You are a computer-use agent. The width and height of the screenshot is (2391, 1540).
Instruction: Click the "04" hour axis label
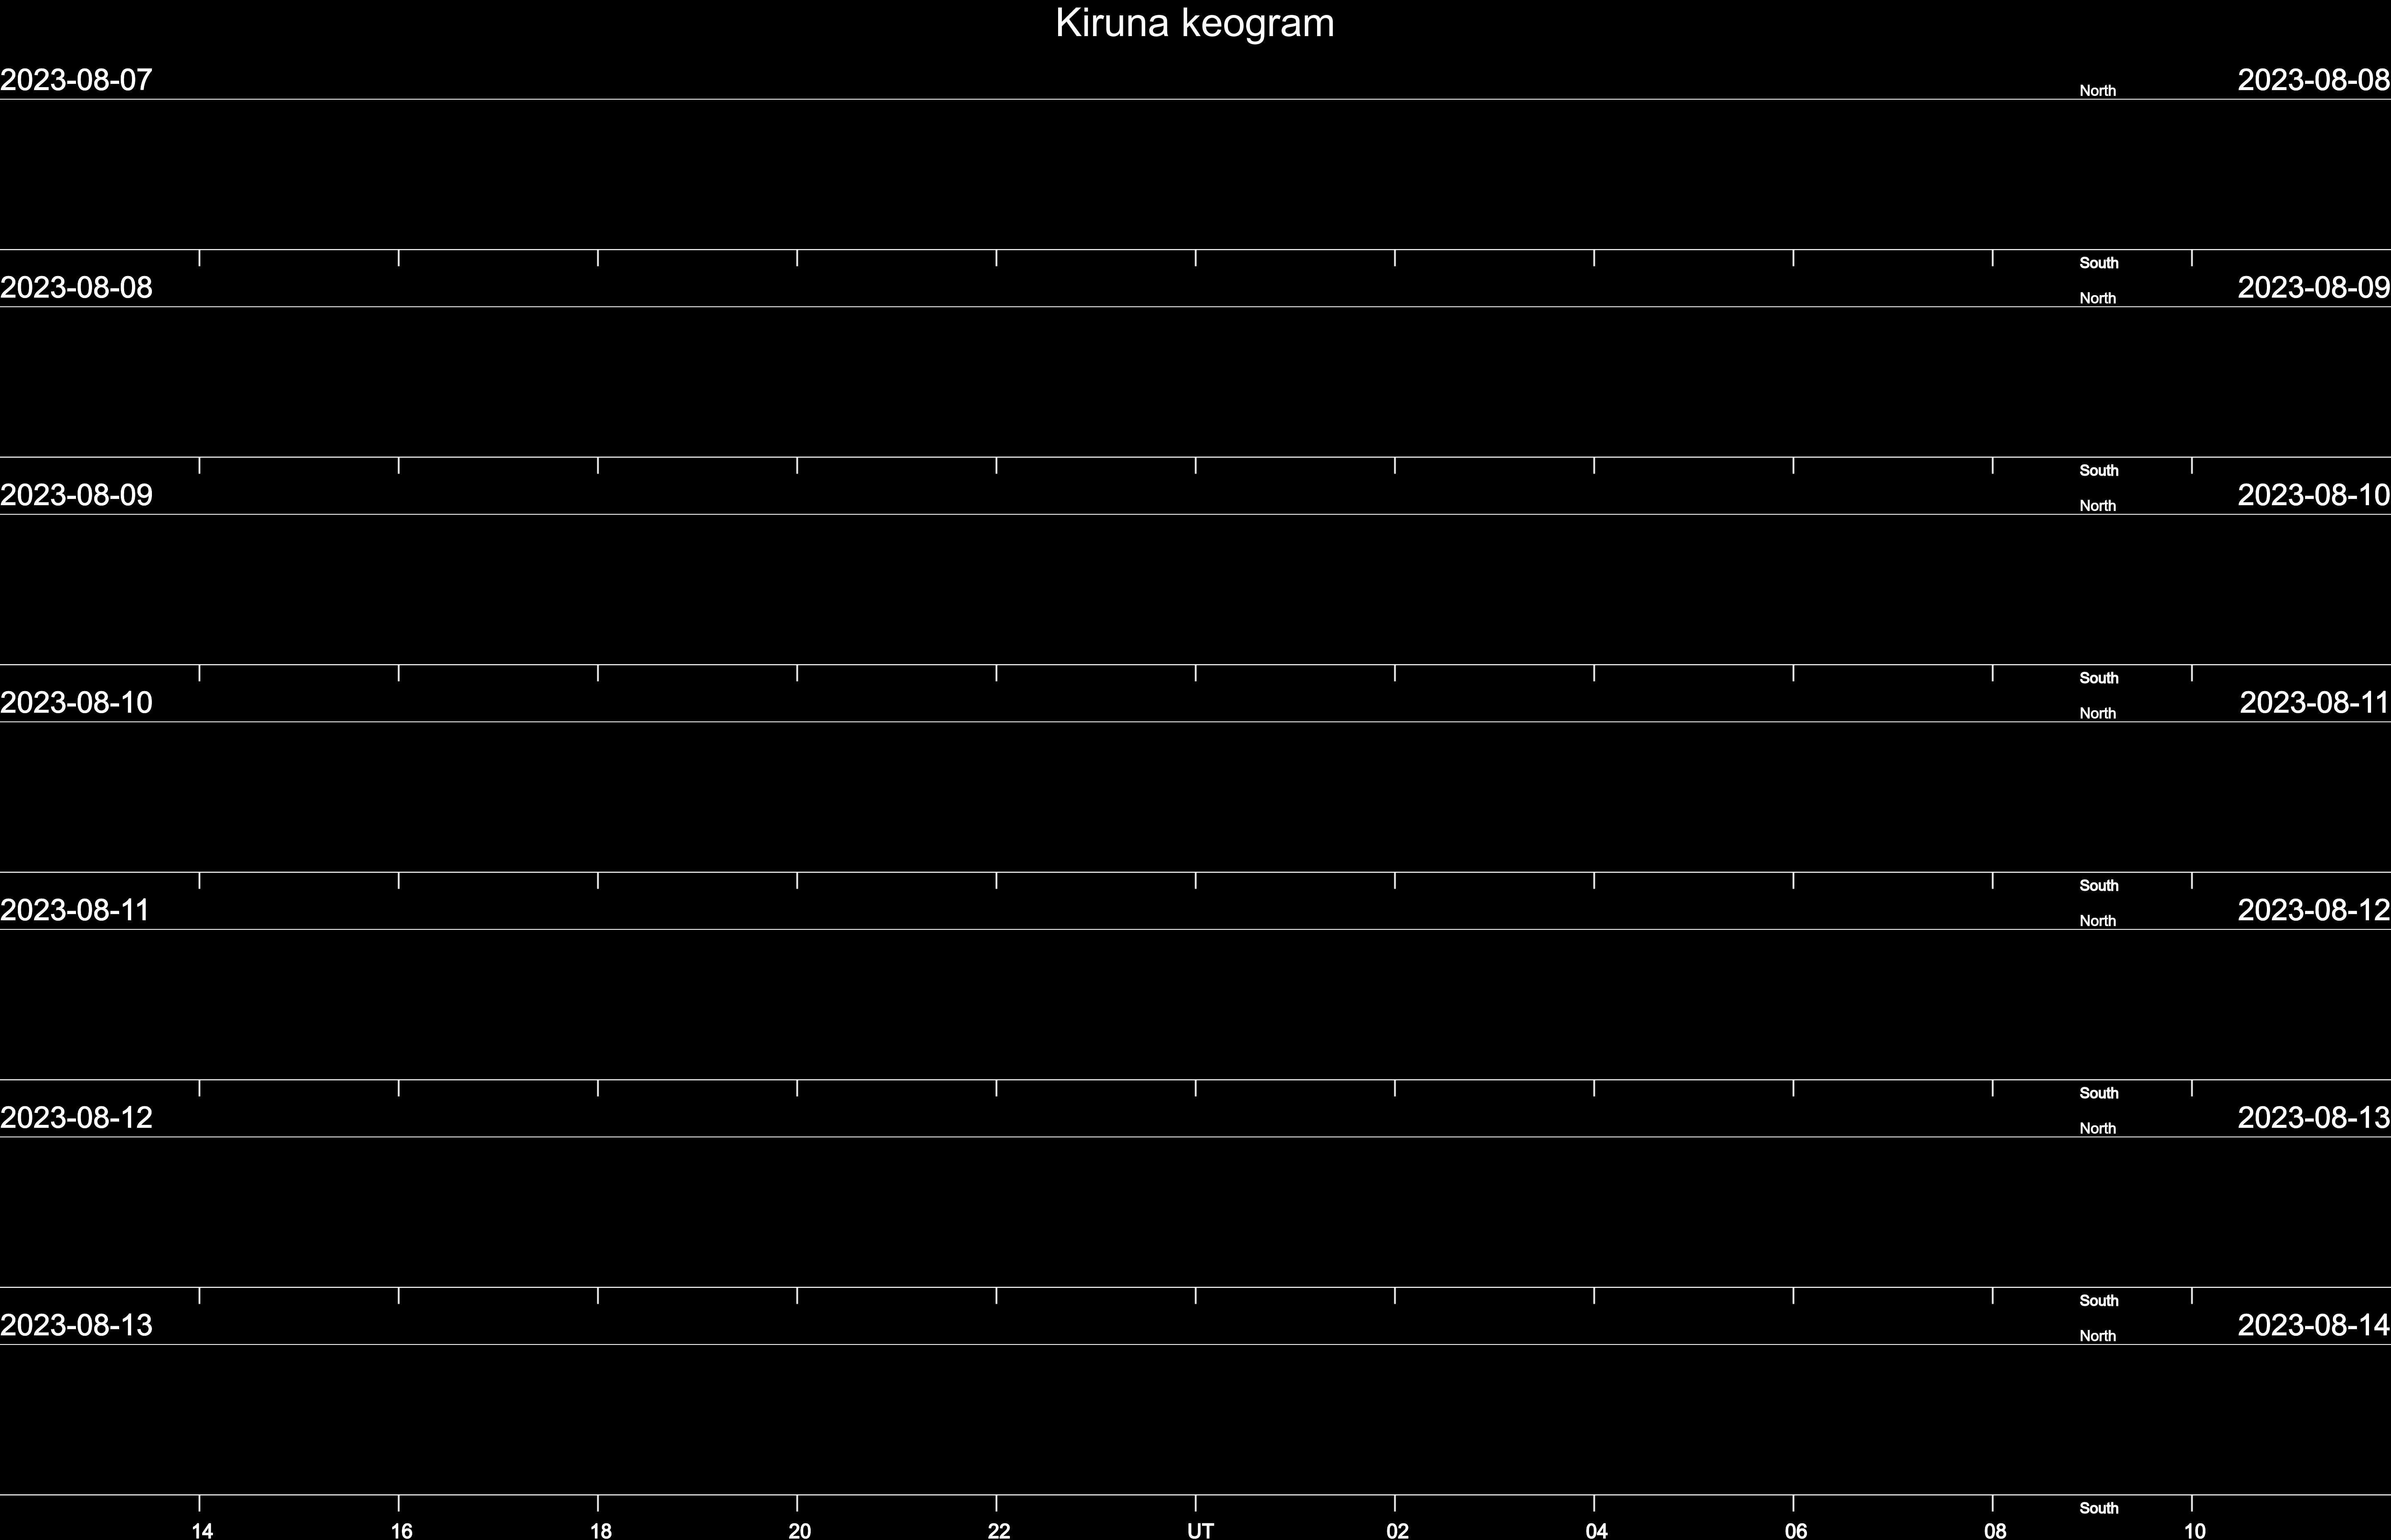click(1596, 1530)
